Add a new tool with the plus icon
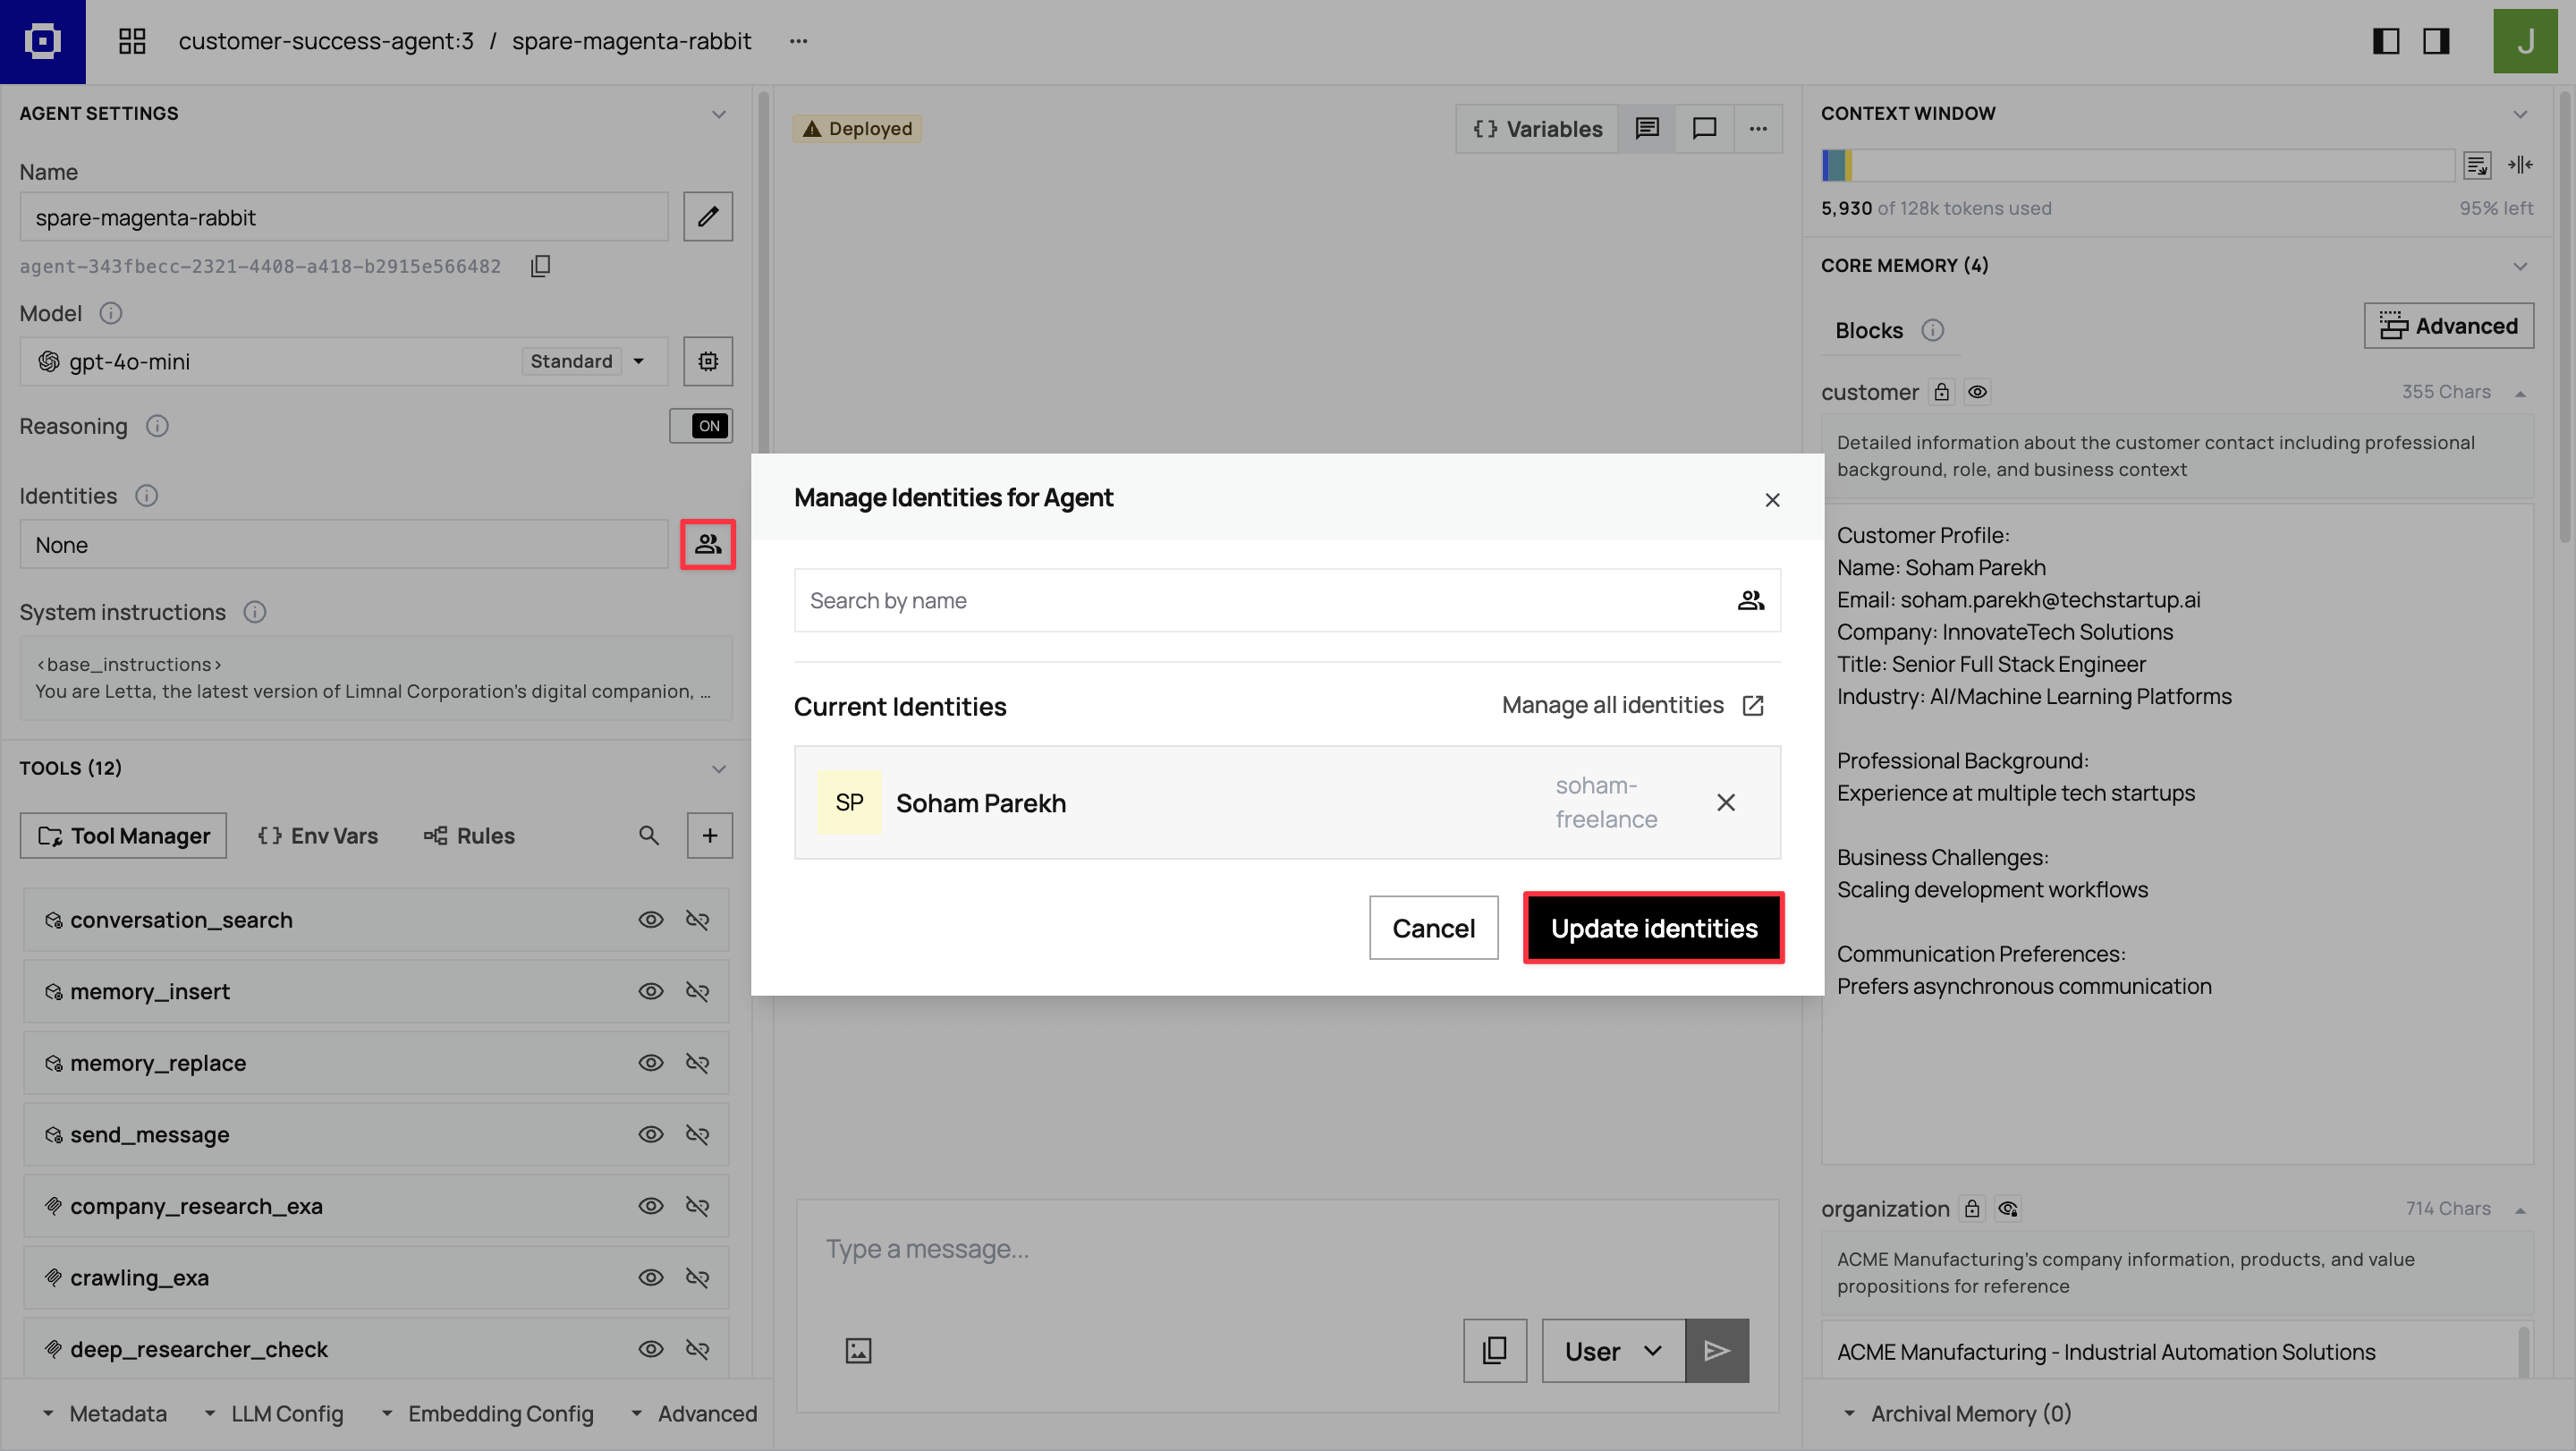The width and height of the screenshot is (2576, 1451). pos(710,835)
